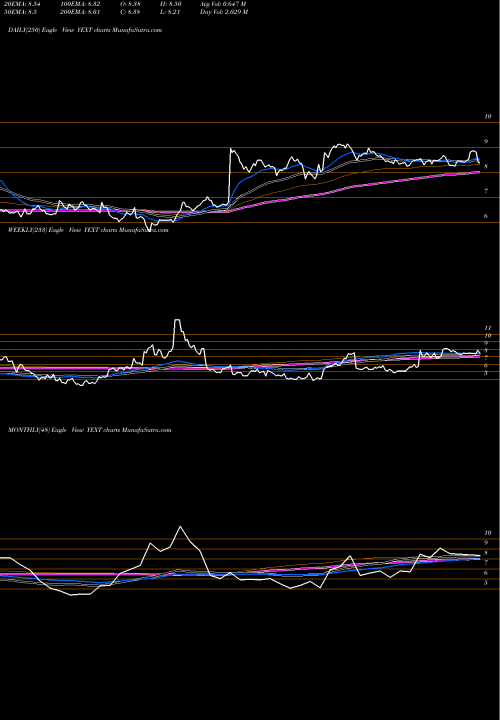Click the 7 price label on the monthly chart
The width and height of the screenshot is (500, 720).
click(486, 562)
